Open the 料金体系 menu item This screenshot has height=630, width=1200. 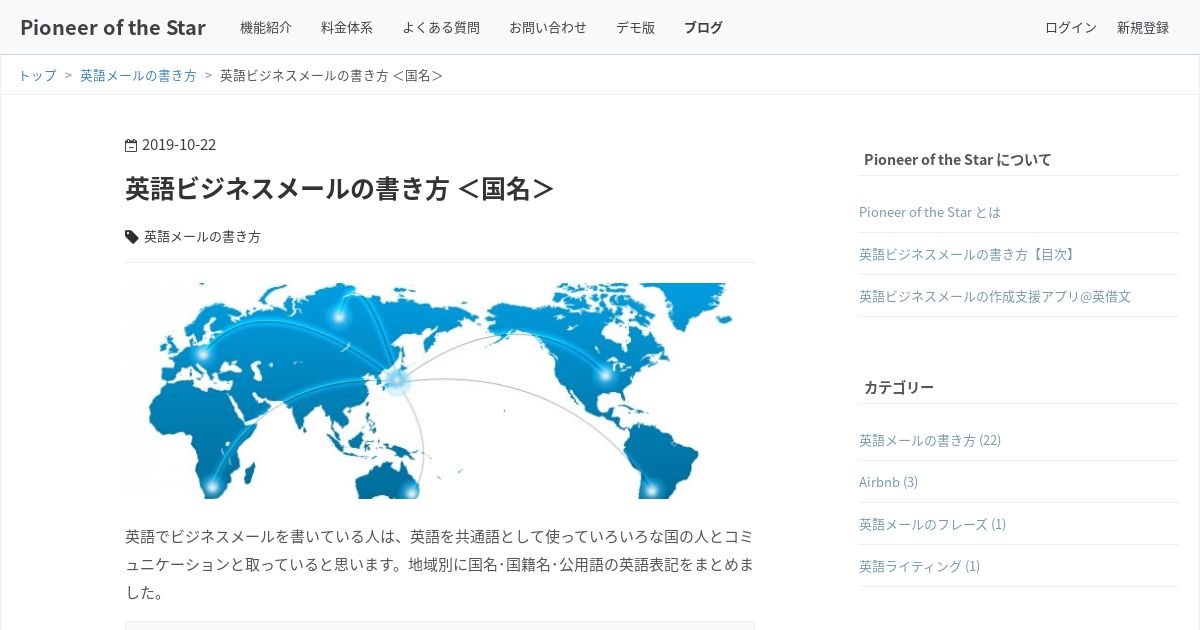pyautogui.click(x=347, y=28)
